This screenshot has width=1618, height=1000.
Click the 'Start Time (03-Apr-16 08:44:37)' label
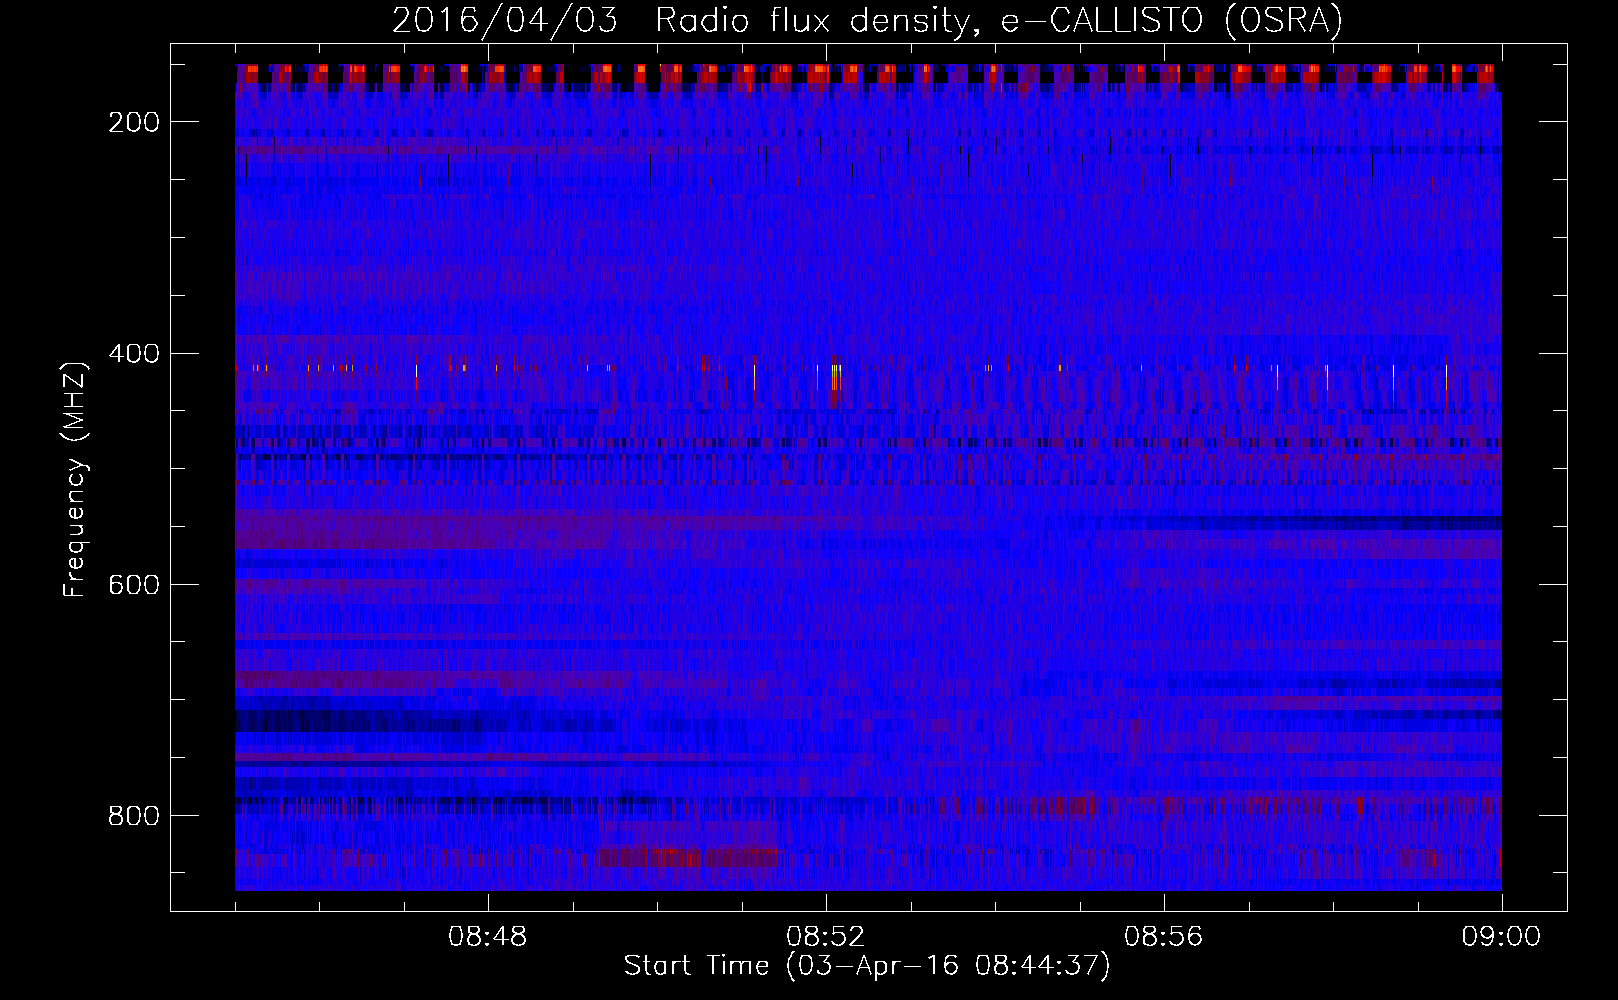tap(867, 966)
